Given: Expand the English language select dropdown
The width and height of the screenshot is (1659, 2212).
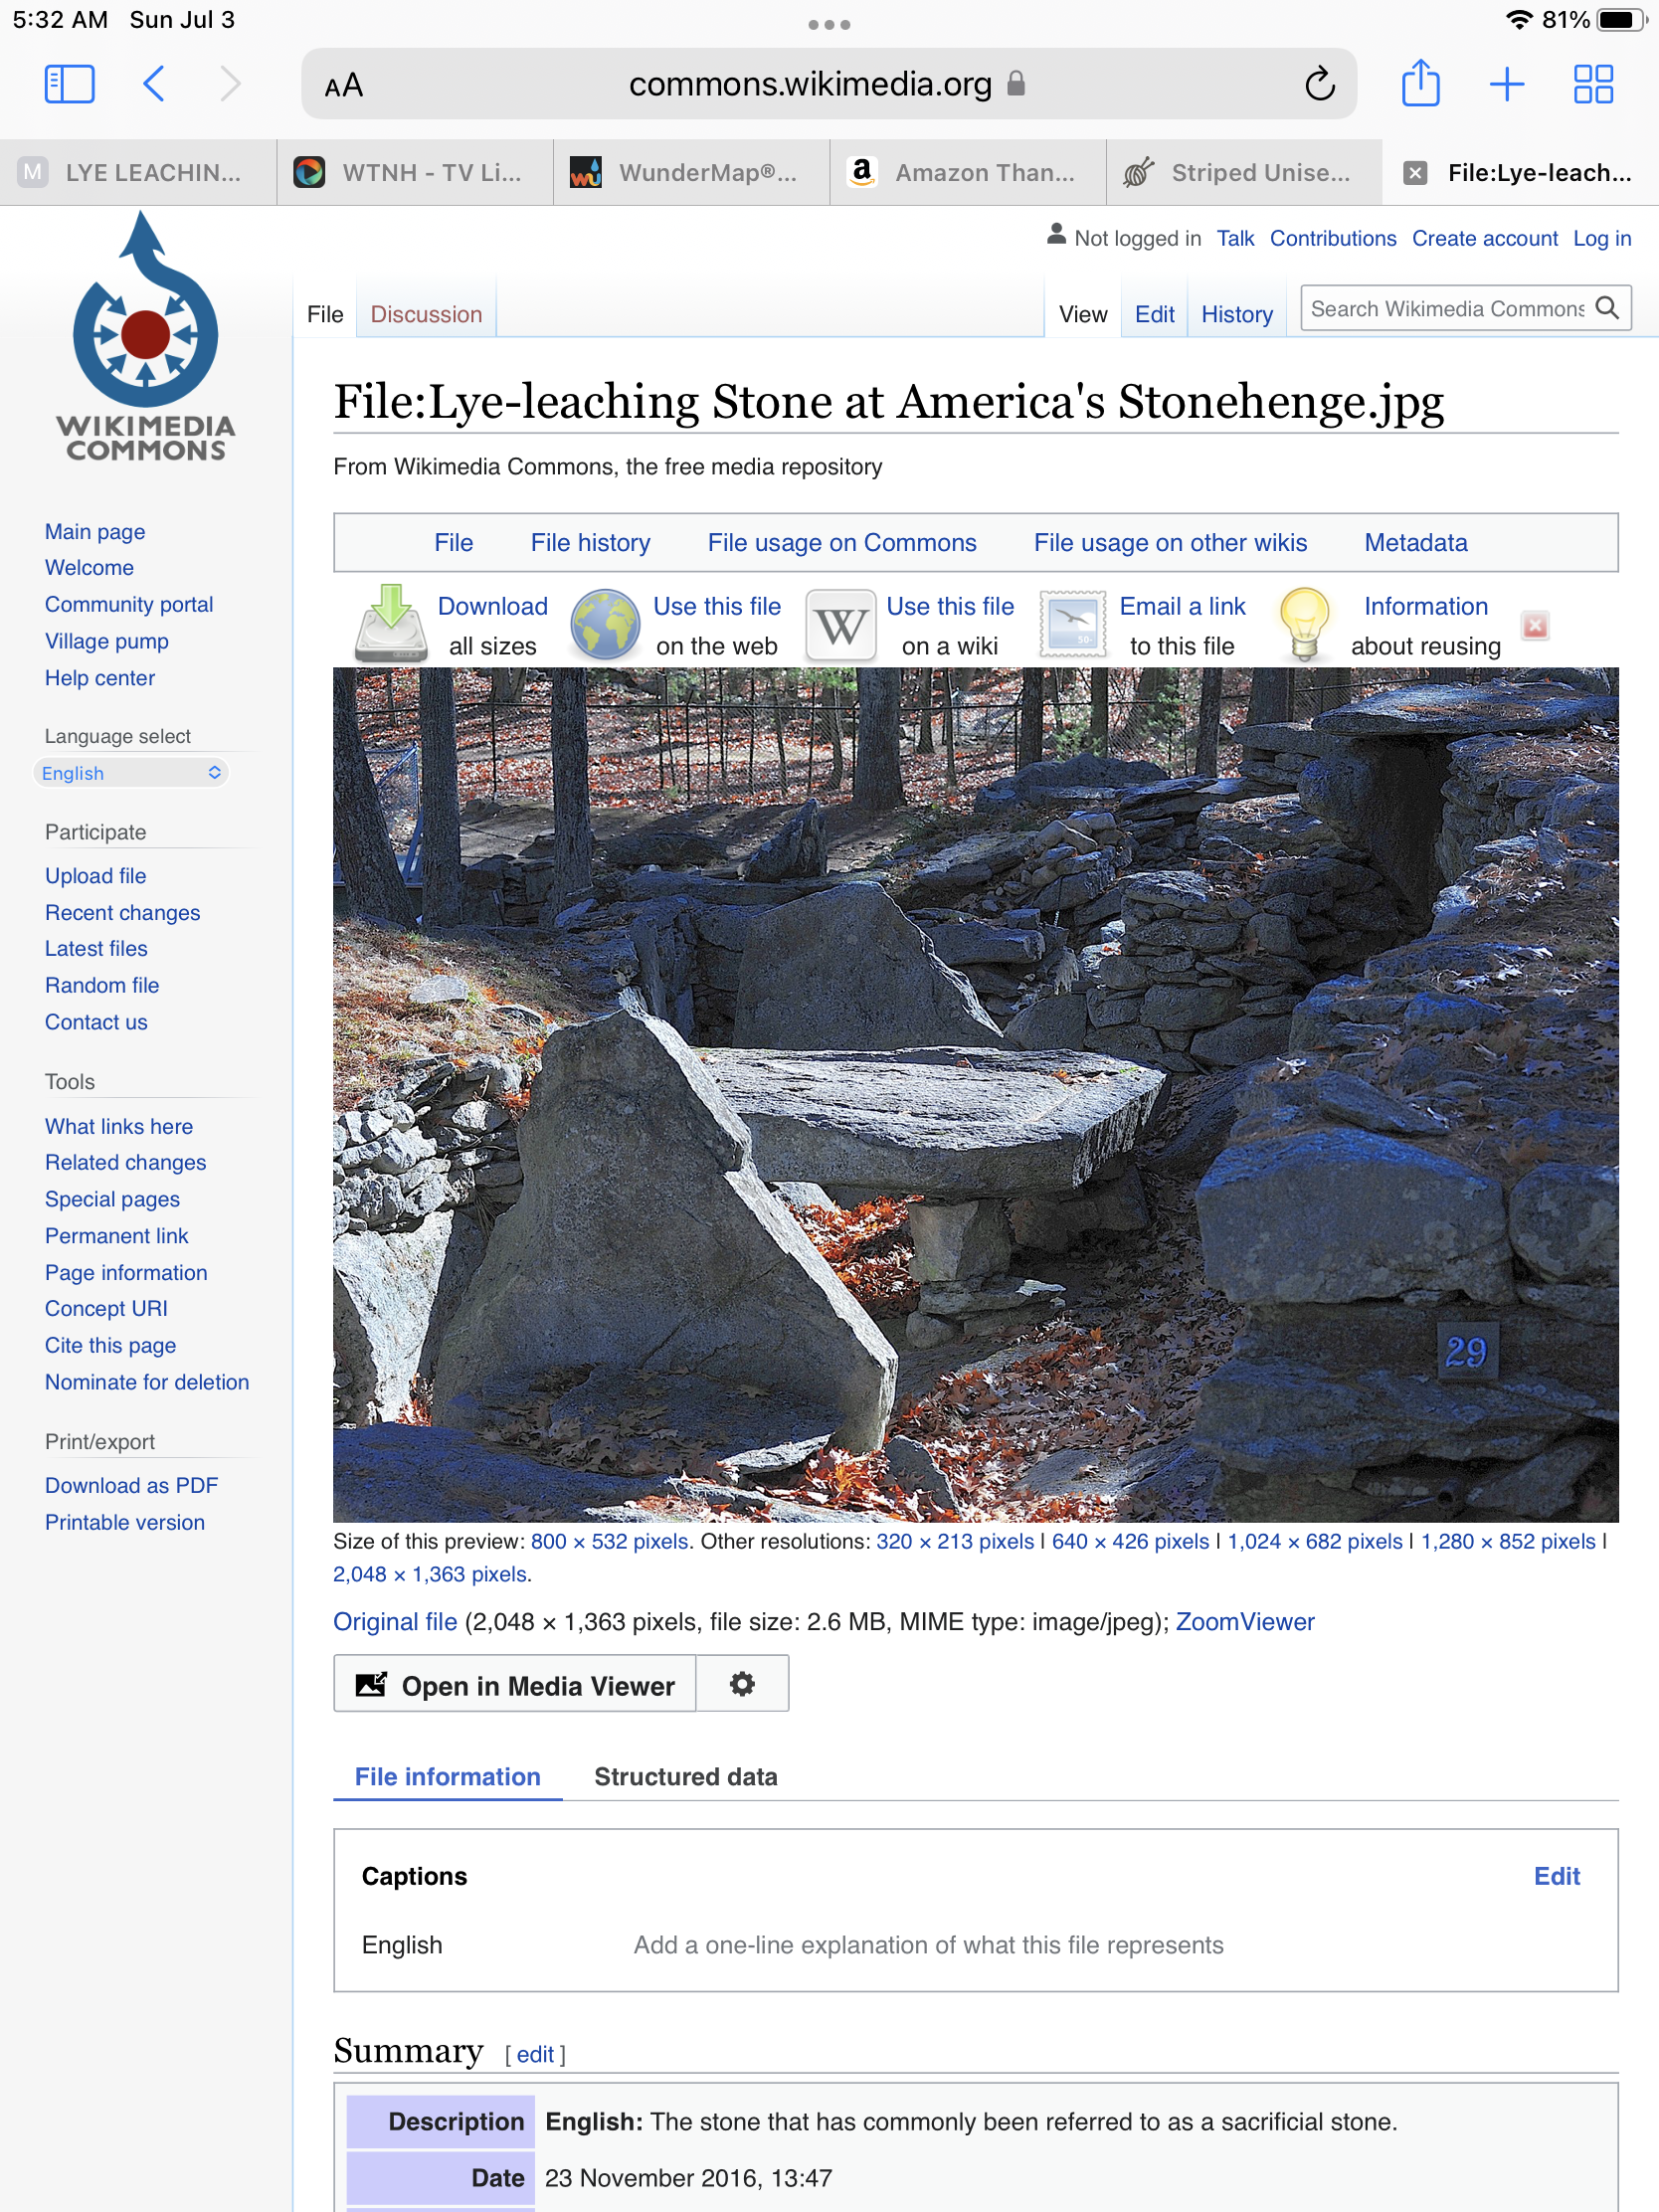Looking at the screenshot, I should click(131, 773).
